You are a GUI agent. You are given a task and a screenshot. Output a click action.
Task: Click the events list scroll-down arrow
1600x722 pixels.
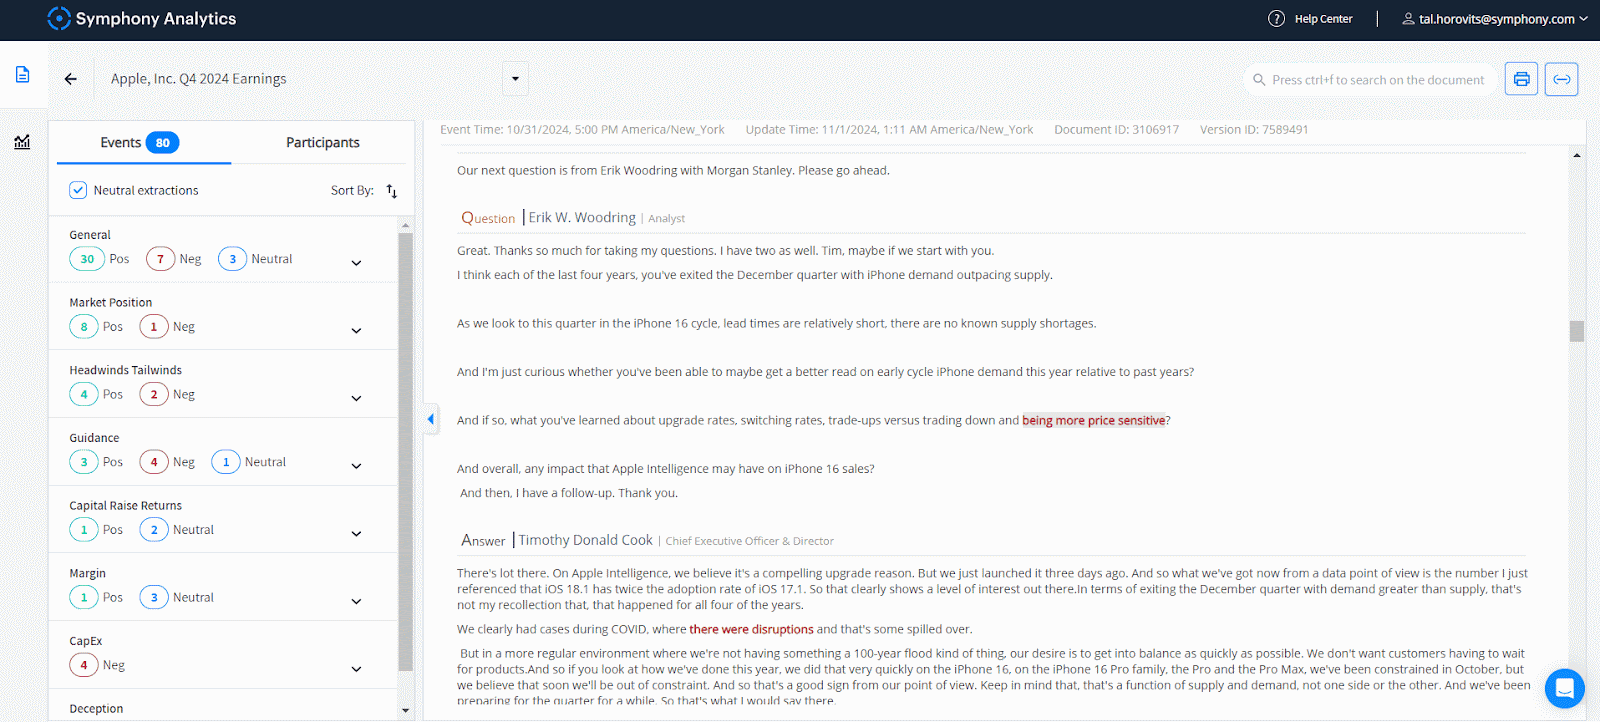[x=405, y=710]
